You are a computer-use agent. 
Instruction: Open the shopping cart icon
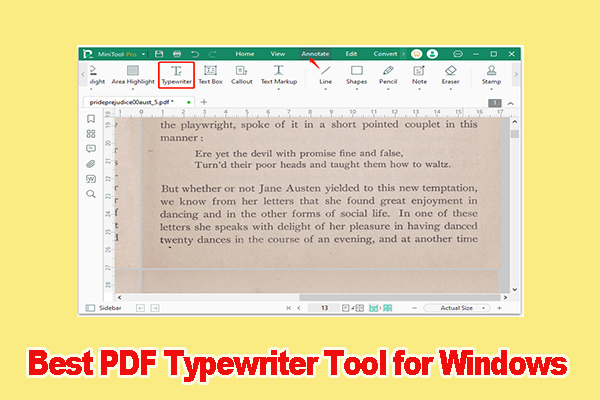(x=416, y=54)
